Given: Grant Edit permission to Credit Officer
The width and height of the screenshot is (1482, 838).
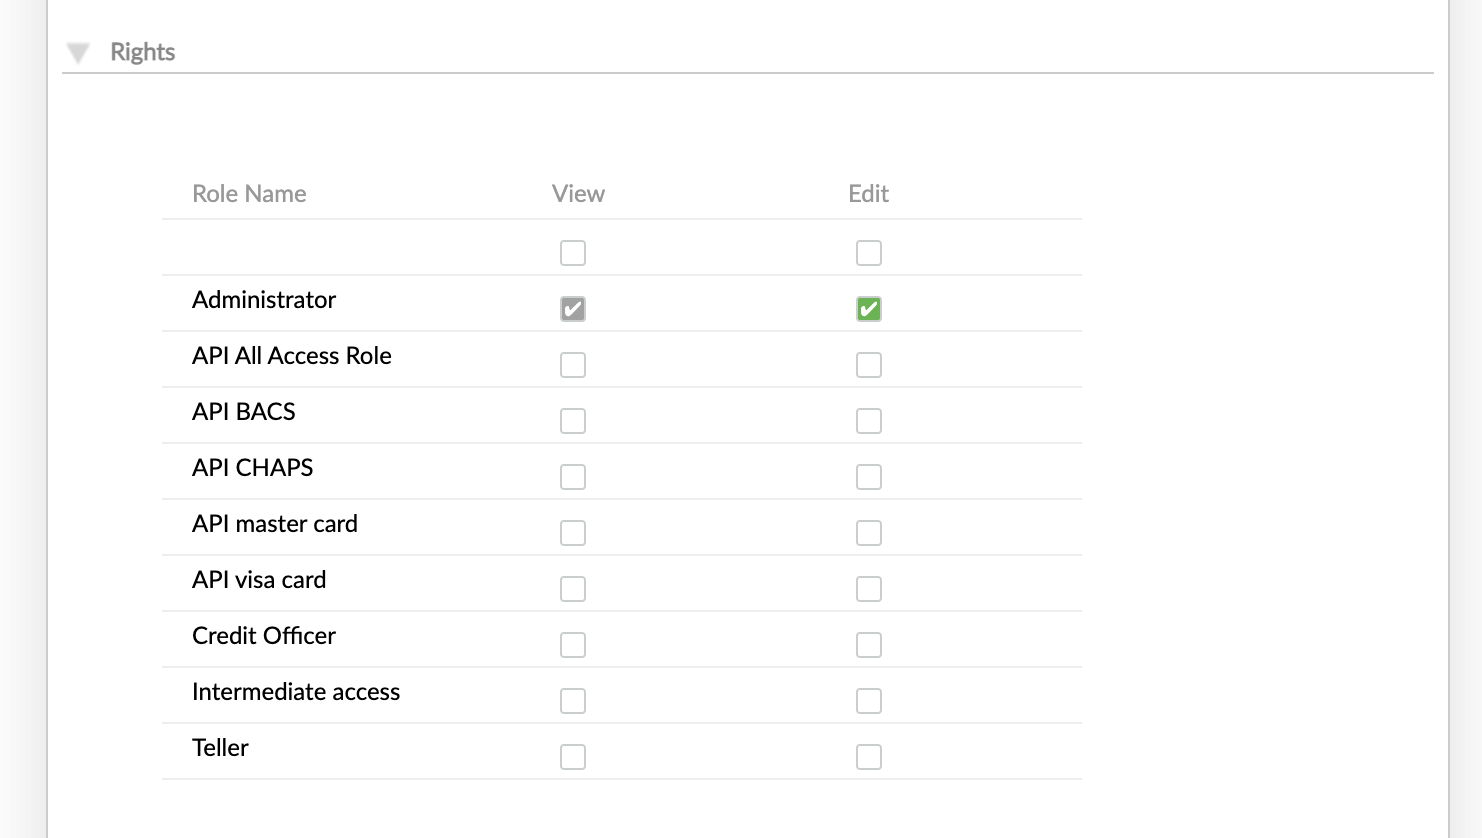Looking at the screenshot, I should click(868, 644).
